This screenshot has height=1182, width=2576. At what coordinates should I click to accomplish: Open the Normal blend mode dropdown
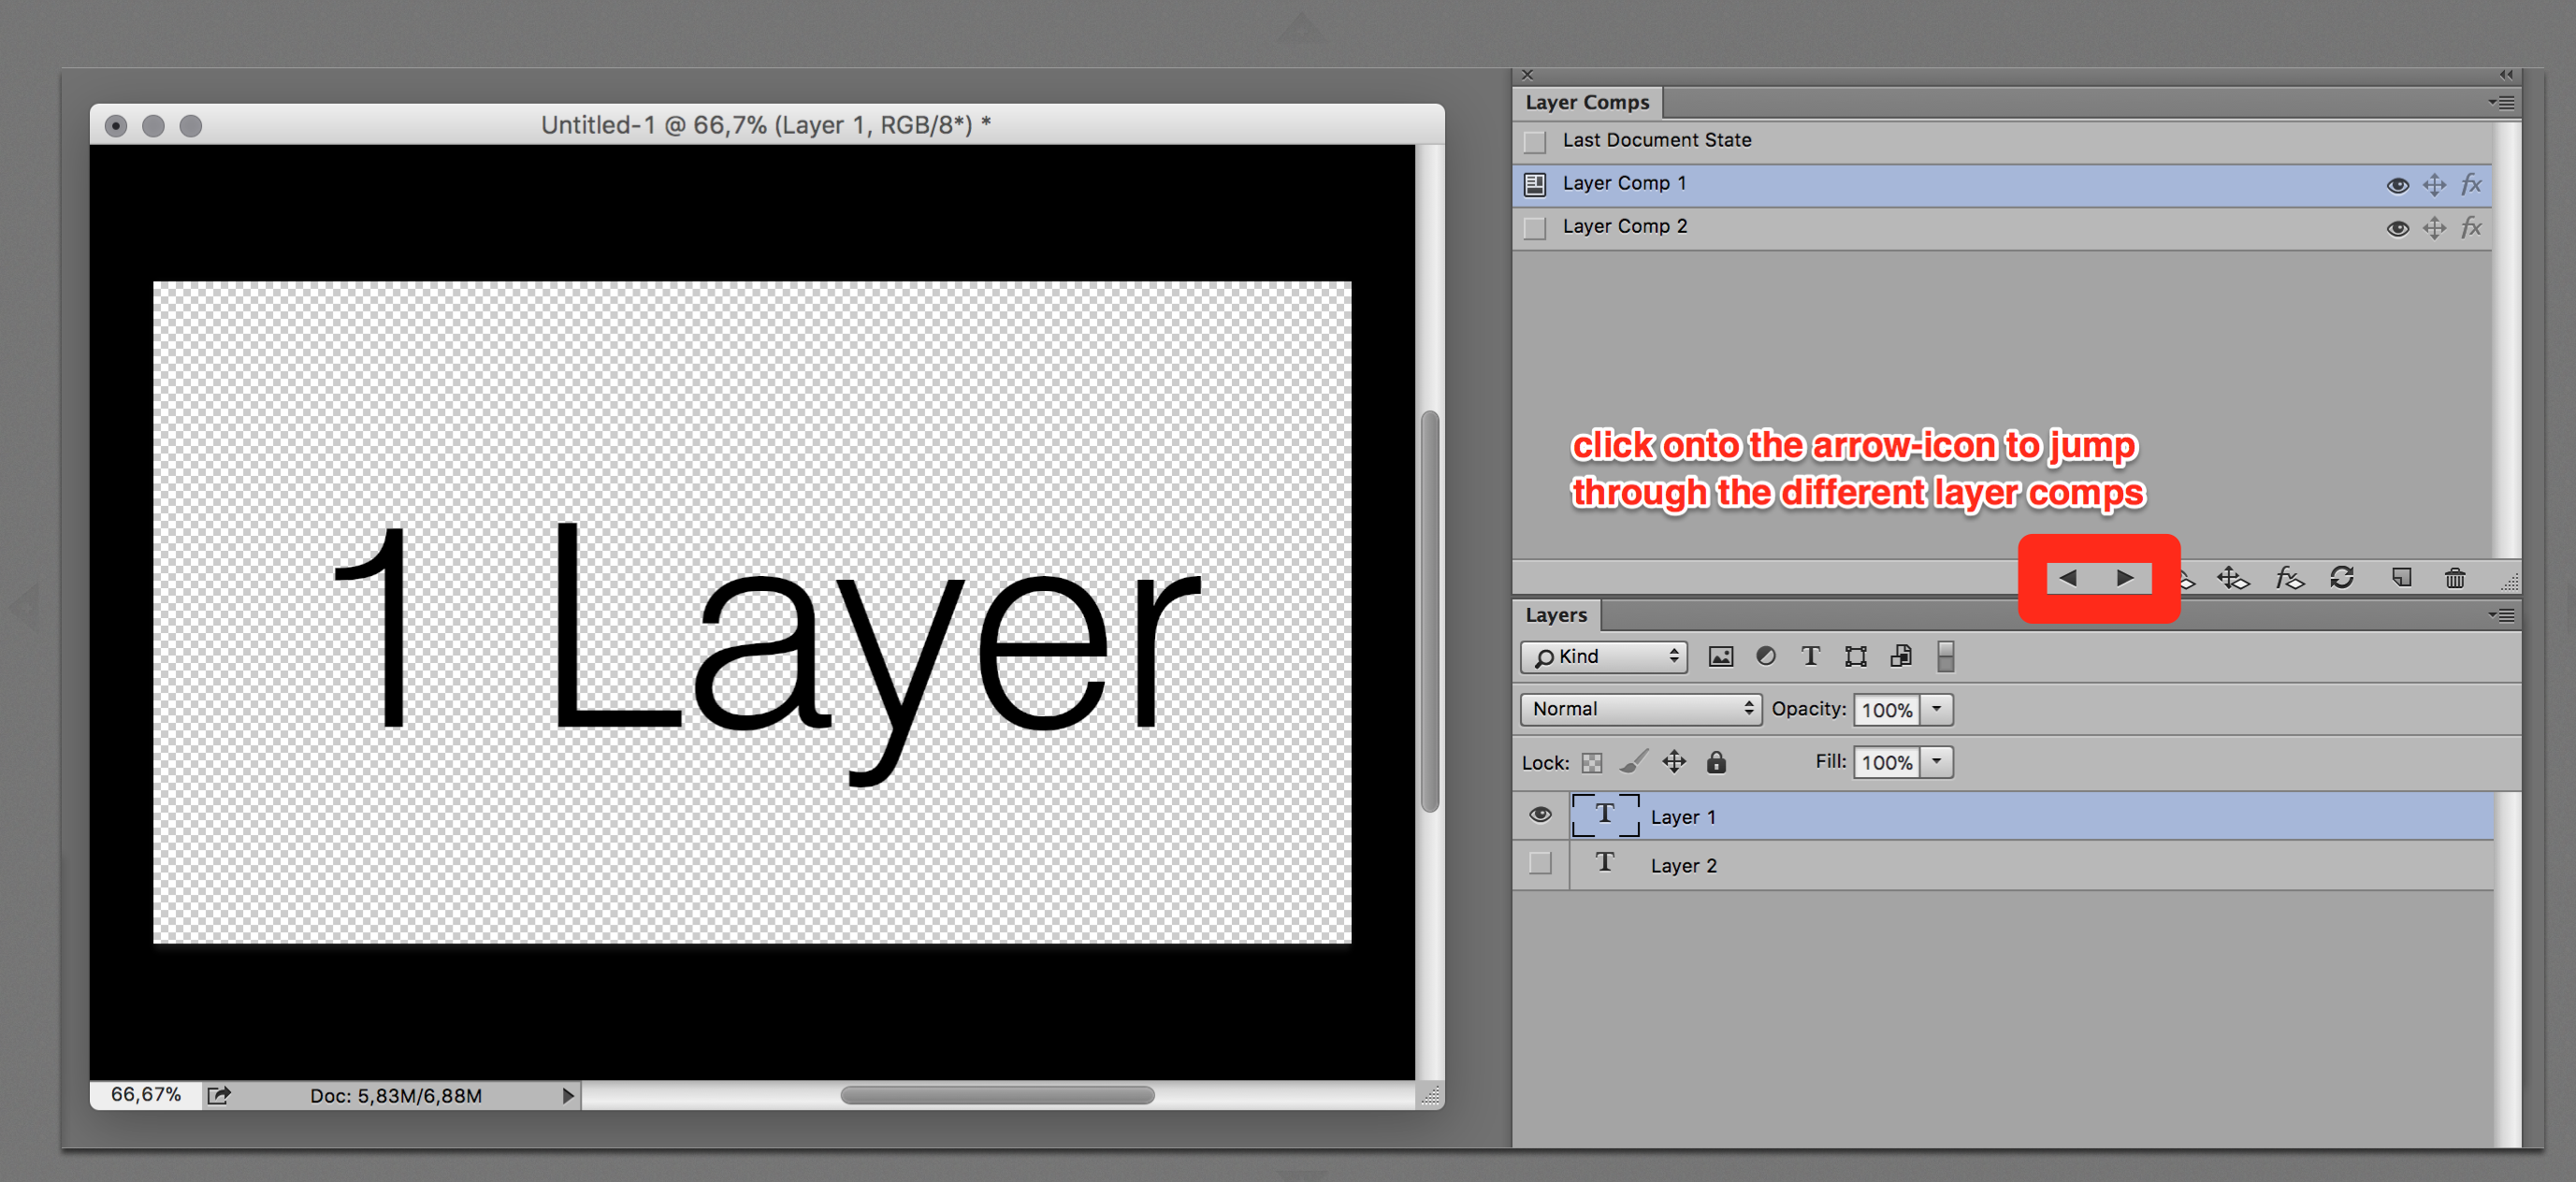[x=1640, y=709]
